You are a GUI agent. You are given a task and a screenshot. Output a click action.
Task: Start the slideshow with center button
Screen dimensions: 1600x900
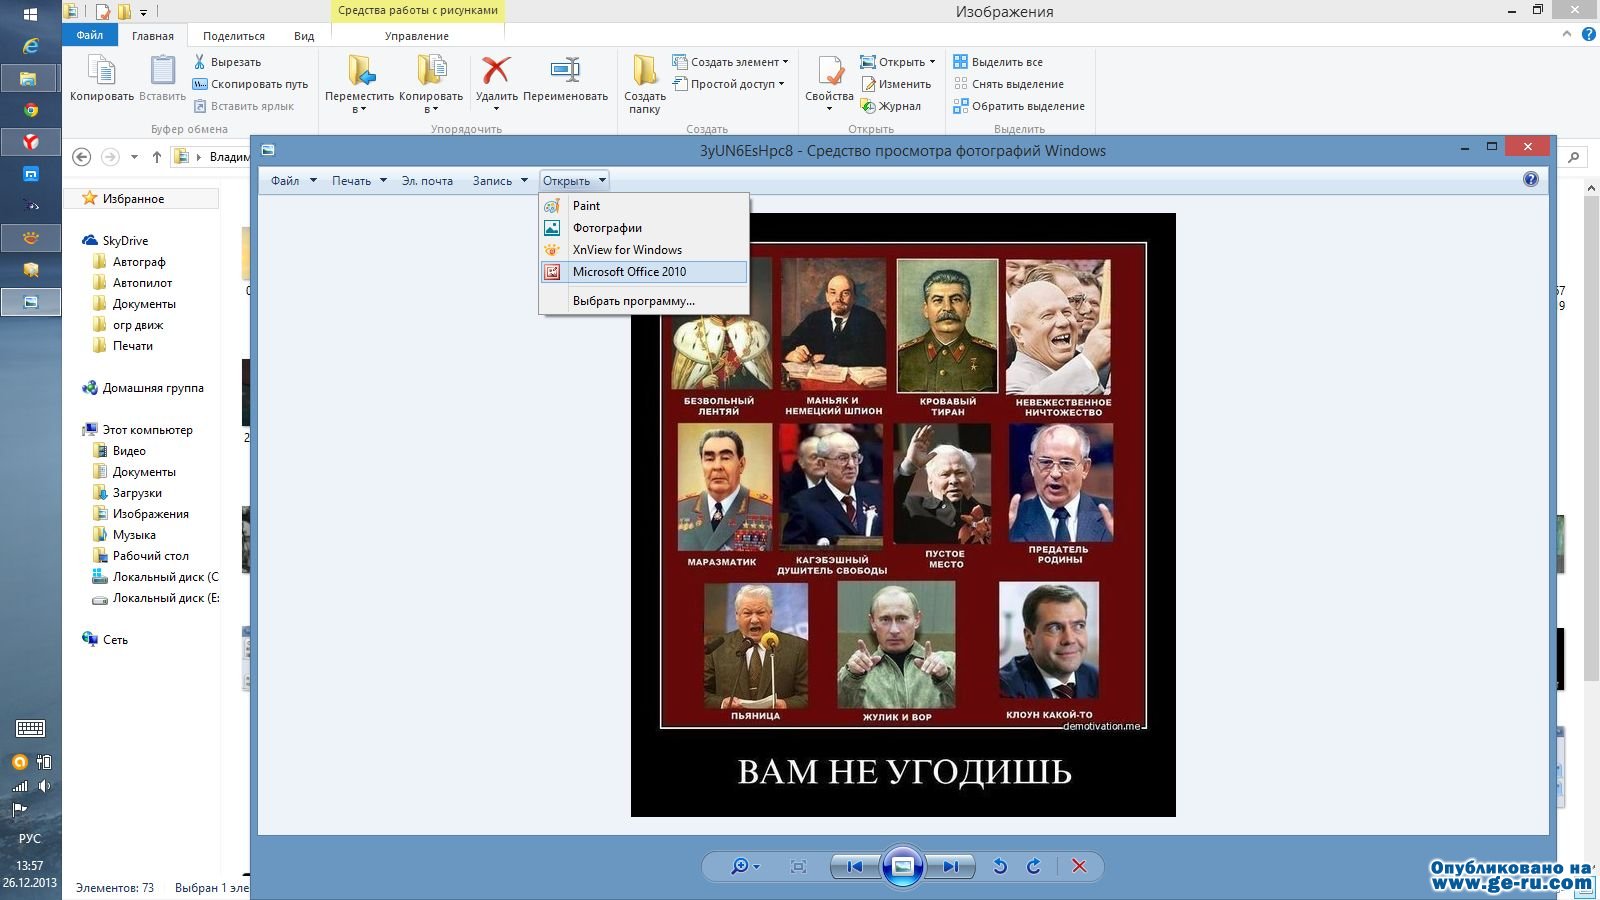[x=902, y=866]
